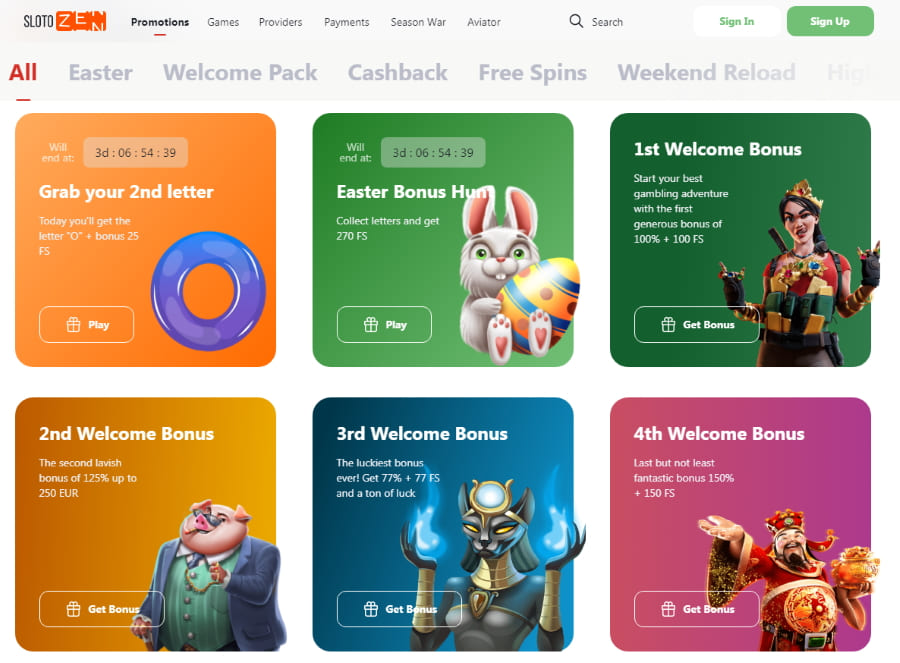This screenshot has height=663, width=900.
Task: Click the search magnifier icon
Action: coord(576,21)
